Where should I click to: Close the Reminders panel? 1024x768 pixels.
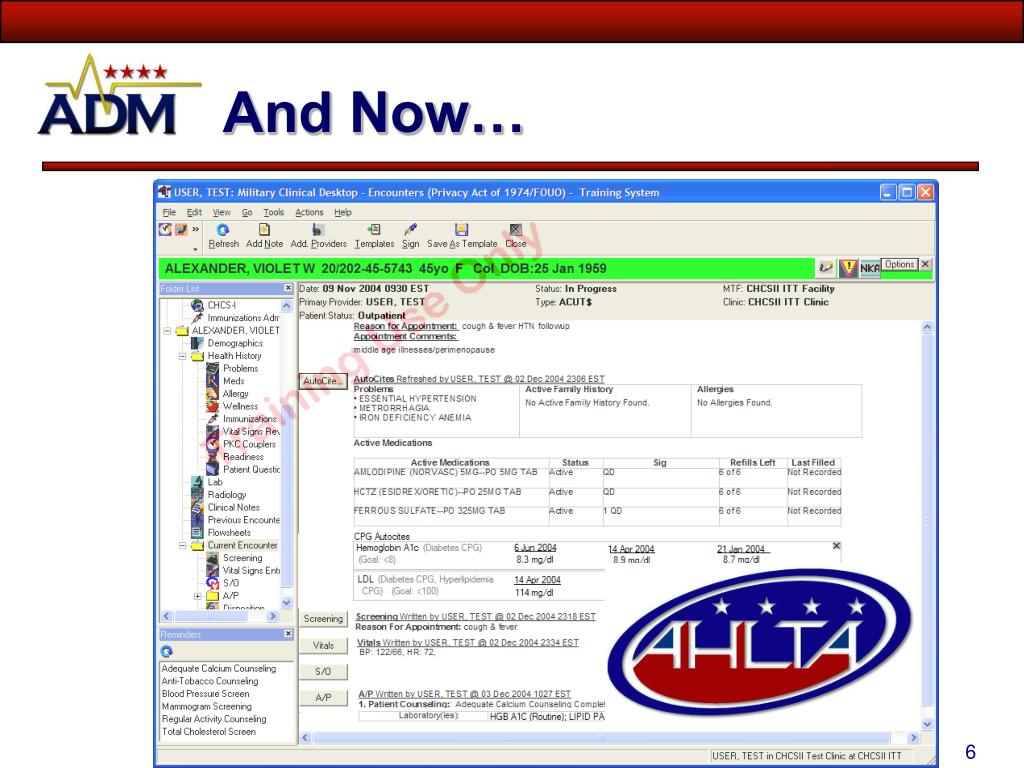(x=288, y=634)
